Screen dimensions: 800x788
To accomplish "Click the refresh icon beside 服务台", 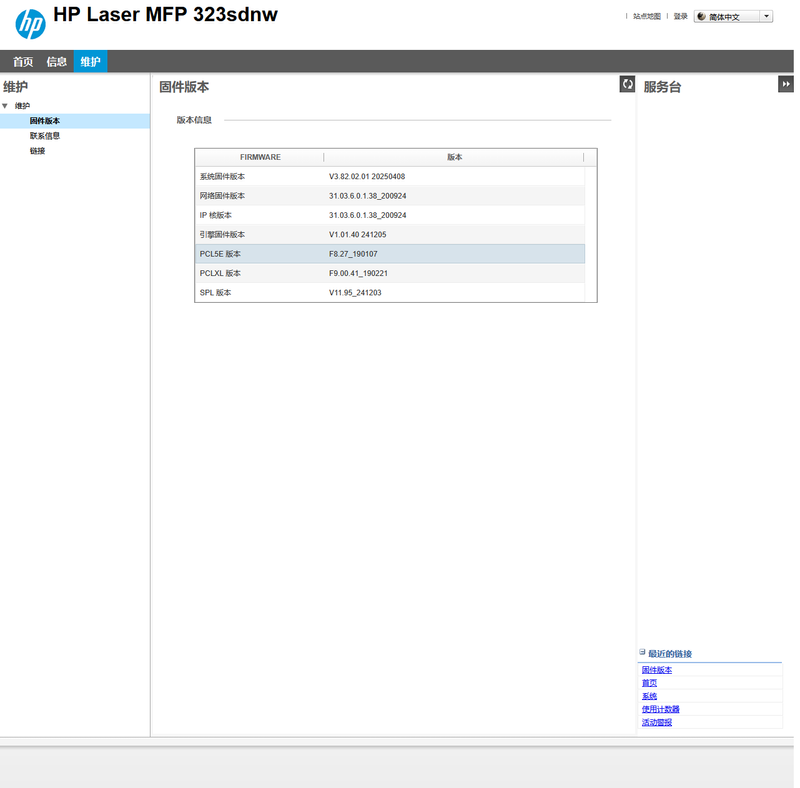I will pyautogui.click(x=627, y=85).
